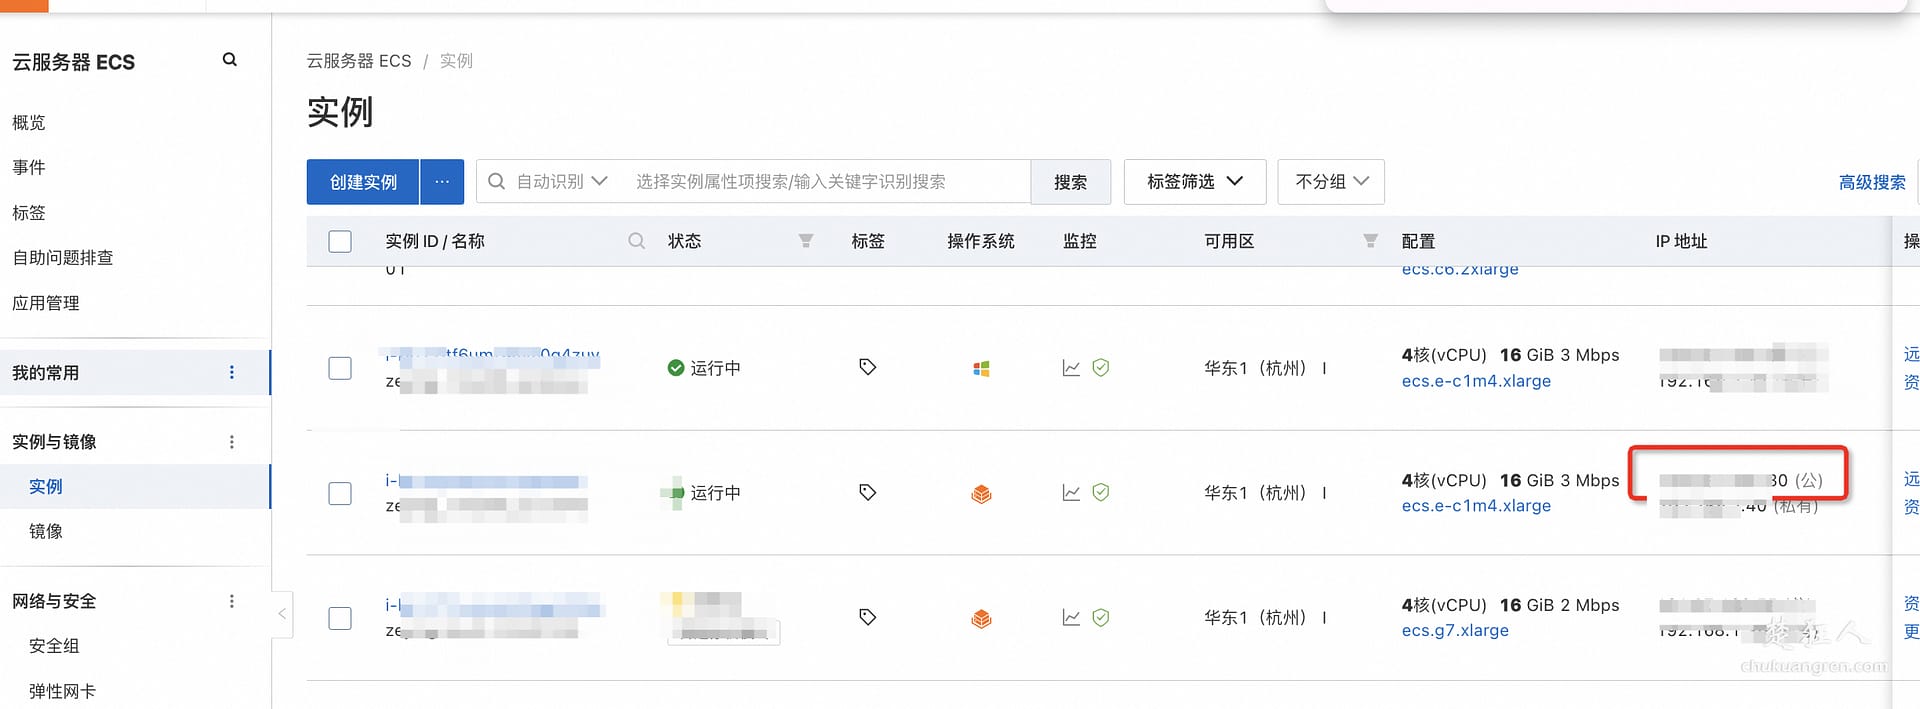Expand the 标签筛选 dropdown

1194,182
